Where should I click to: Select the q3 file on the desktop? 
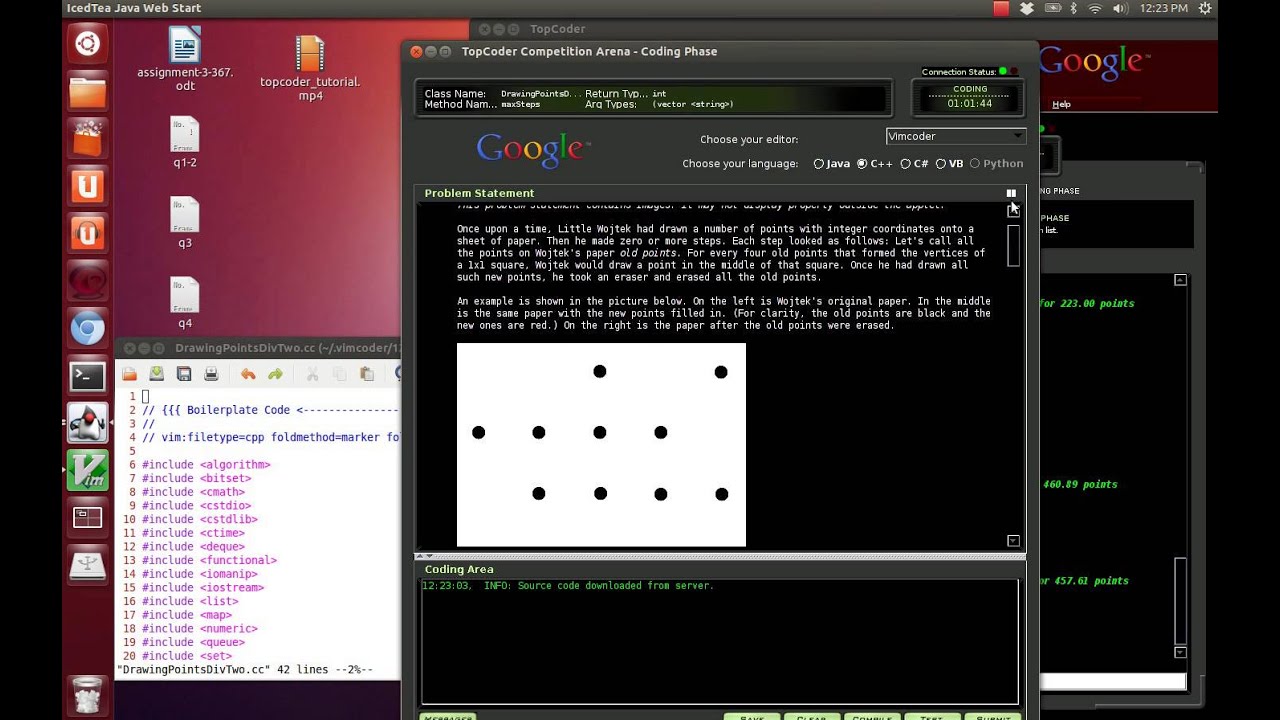point(185,222)
